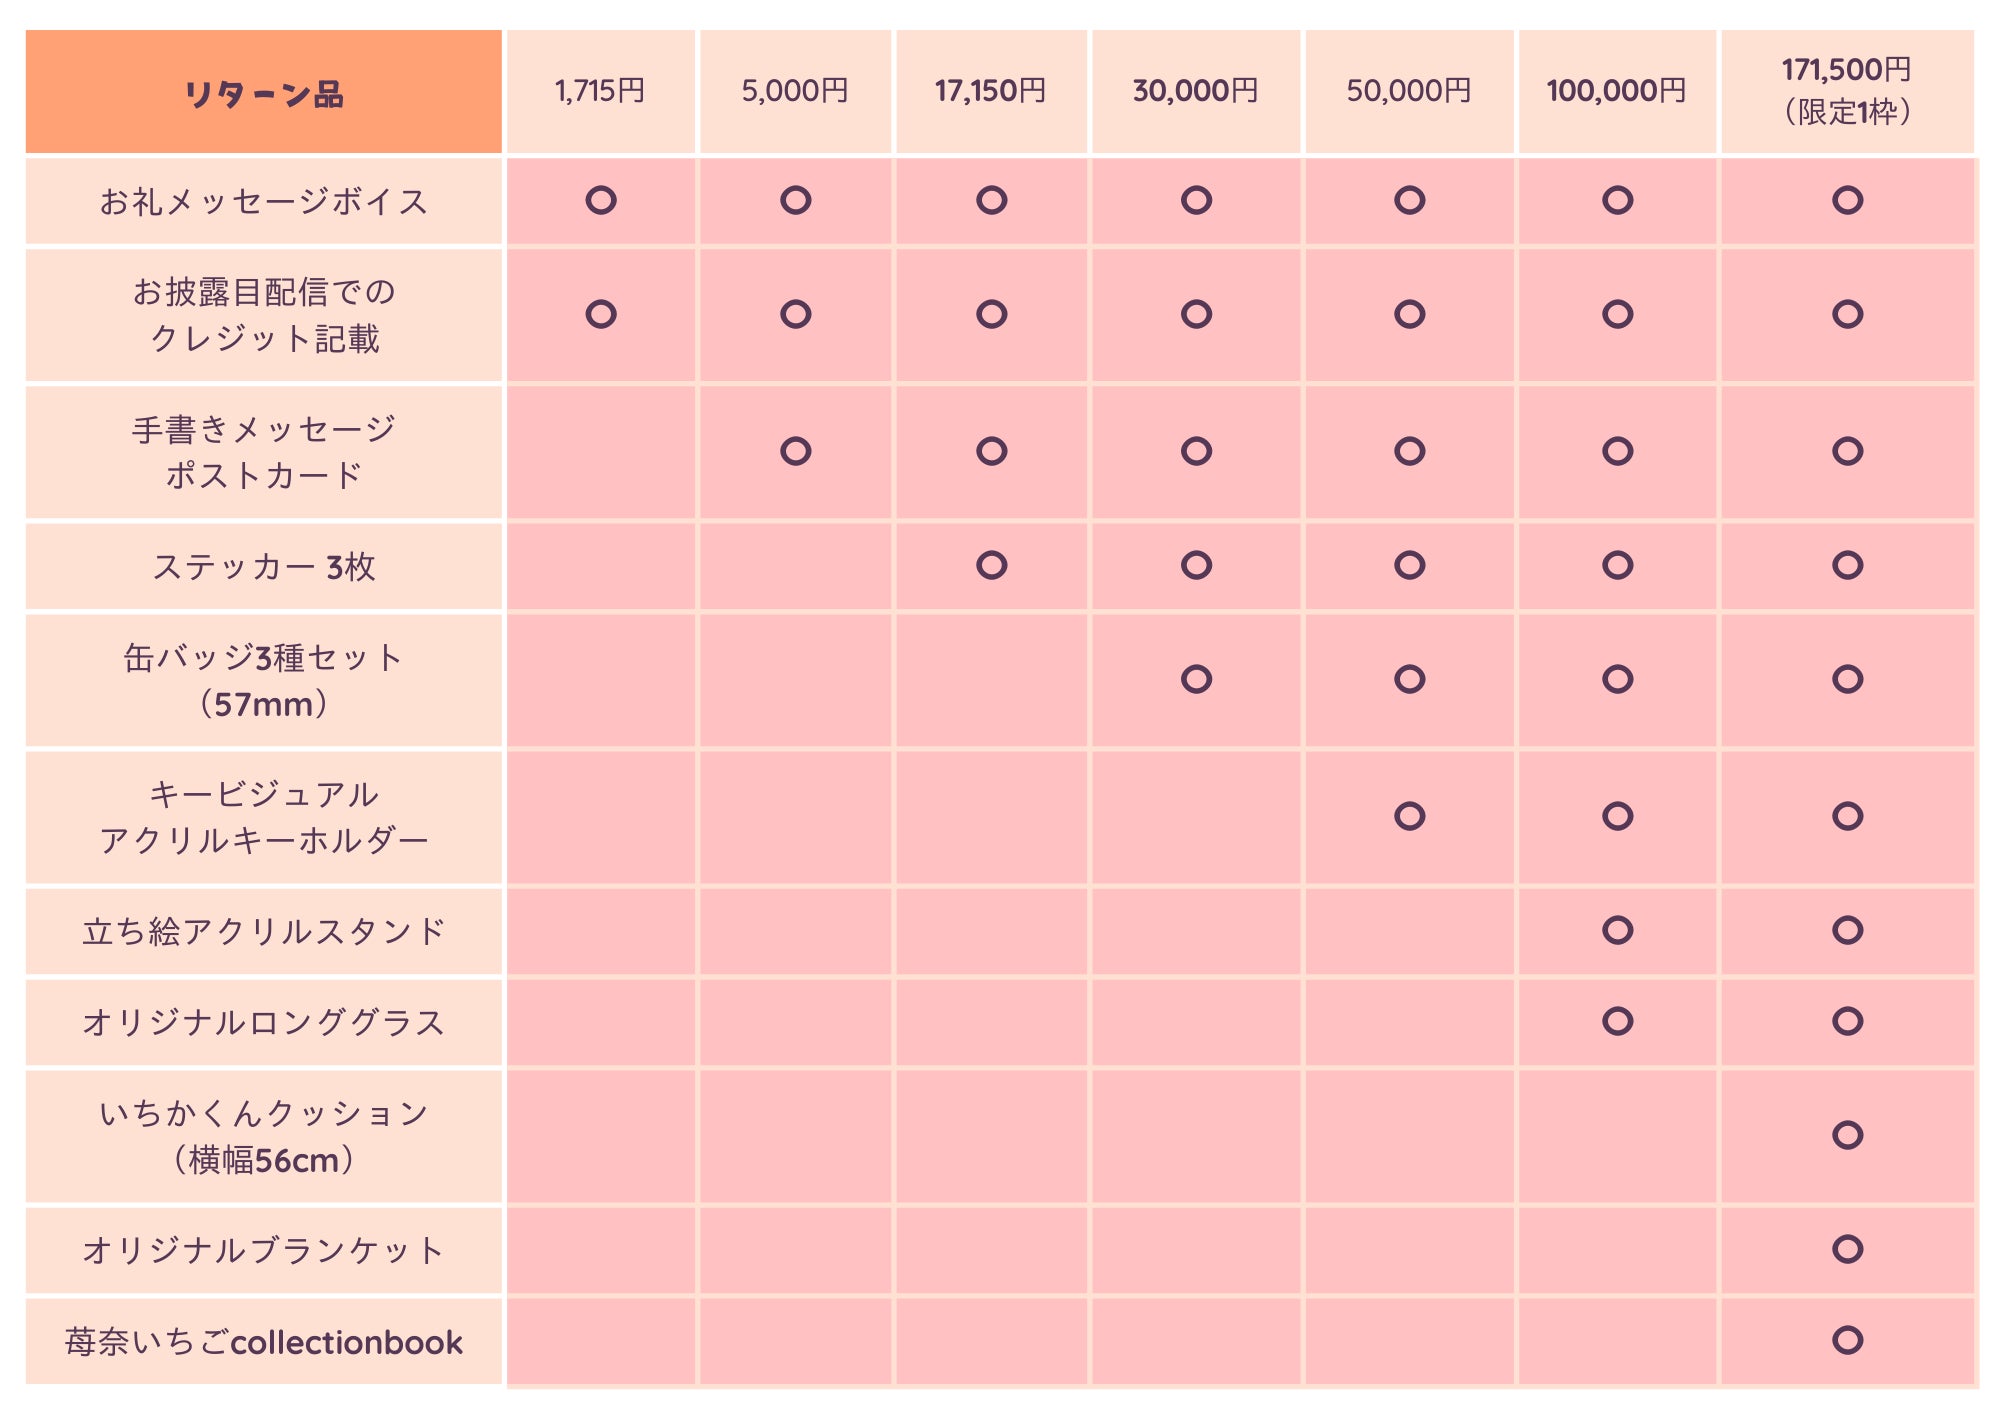Select the 30,000円 column header
This screenshot has width=2000, height=1414.
(x=1195, y=91)
